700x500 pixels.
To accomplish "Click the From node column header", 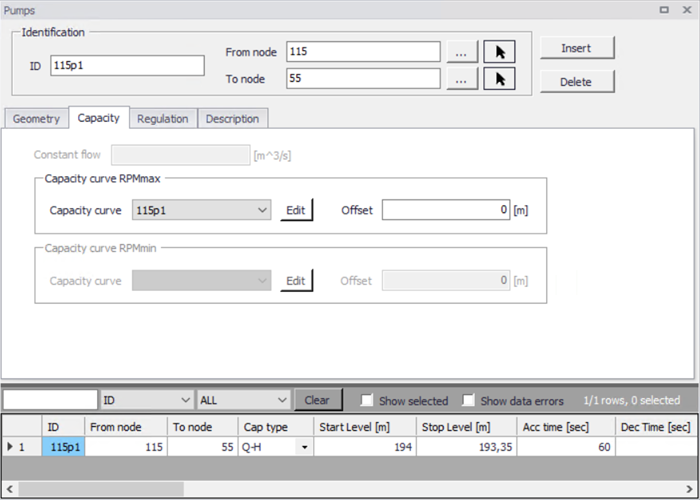I will point(126,427).
